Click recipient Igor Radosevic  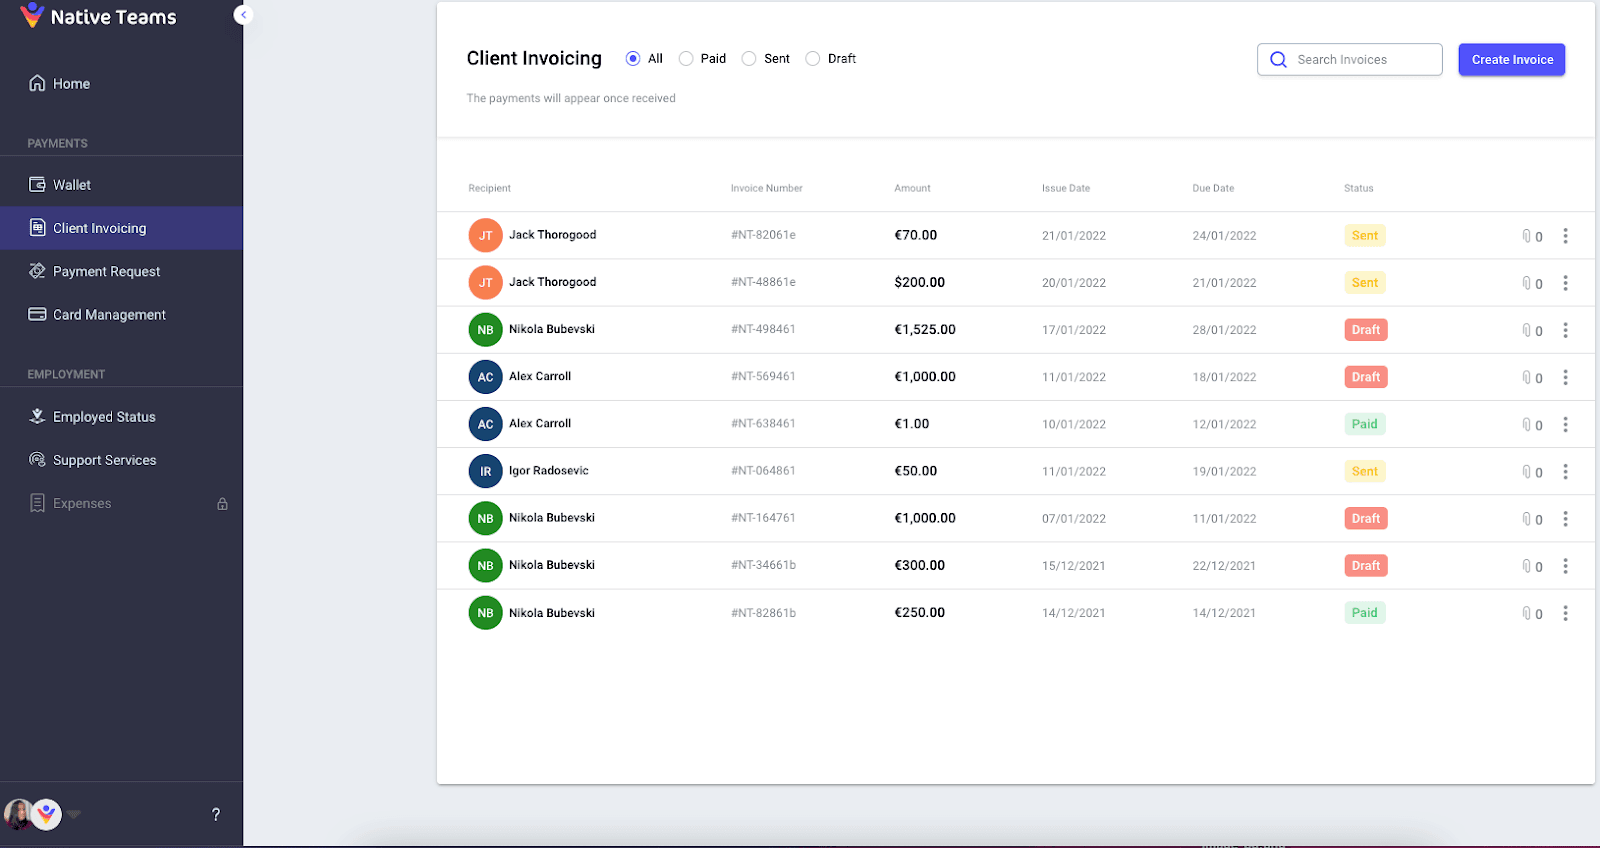tap(549, 471)
